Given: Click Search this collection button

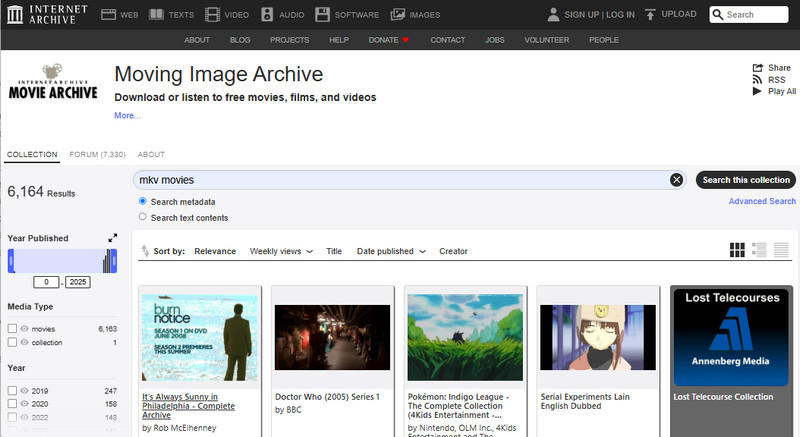Looking at the screenshot, I should coord(746,179).
